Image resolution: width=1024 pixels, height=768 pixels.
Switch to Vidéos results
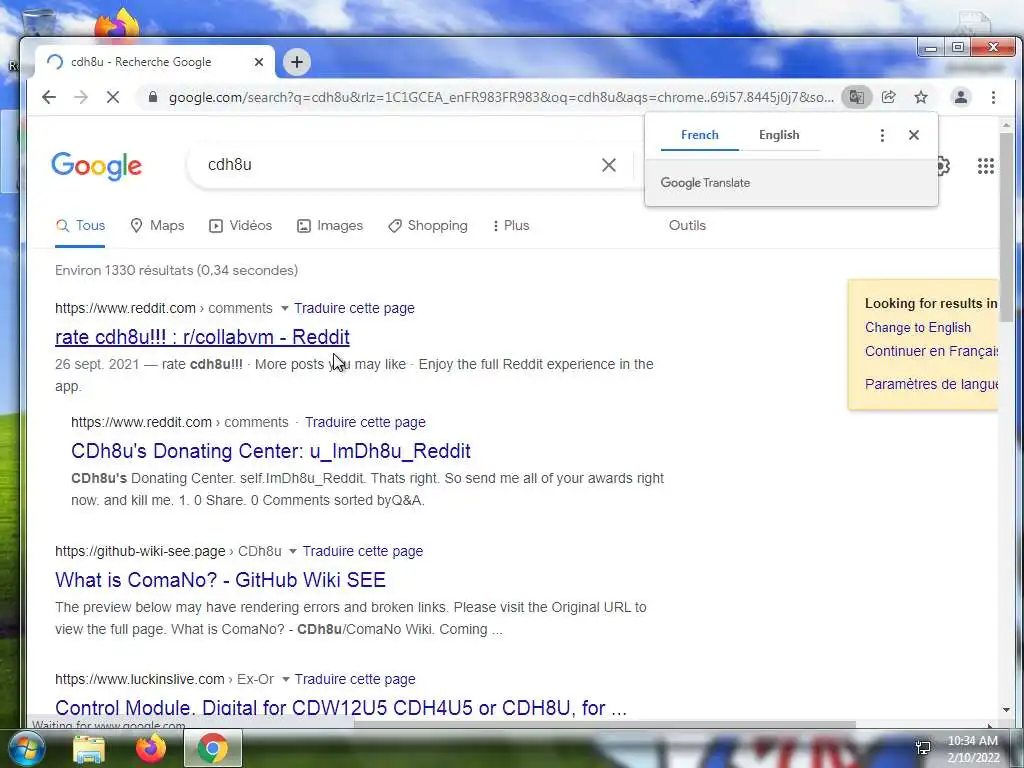240,226
